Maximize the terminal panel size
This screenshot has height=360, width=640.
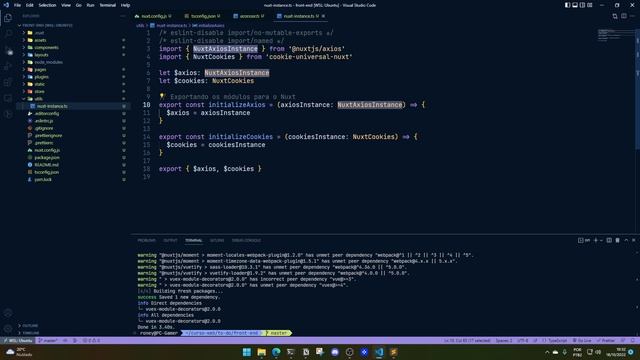626,240
